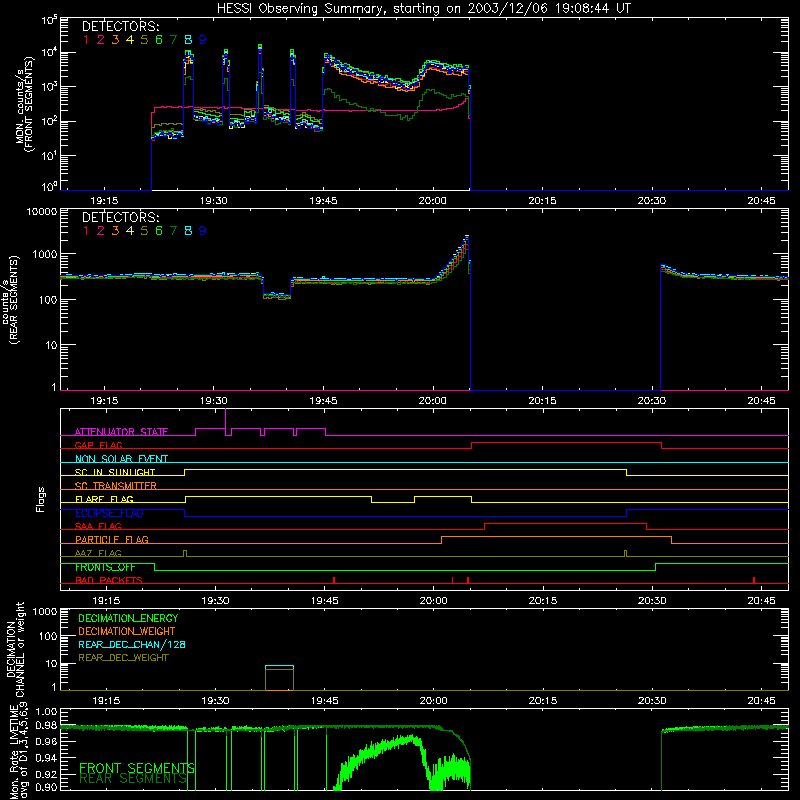Click the REAR_DEC_CHAN/128 legend entry
Screen dimensions: 800x800
pyautogui.click(x=132, y=644)
